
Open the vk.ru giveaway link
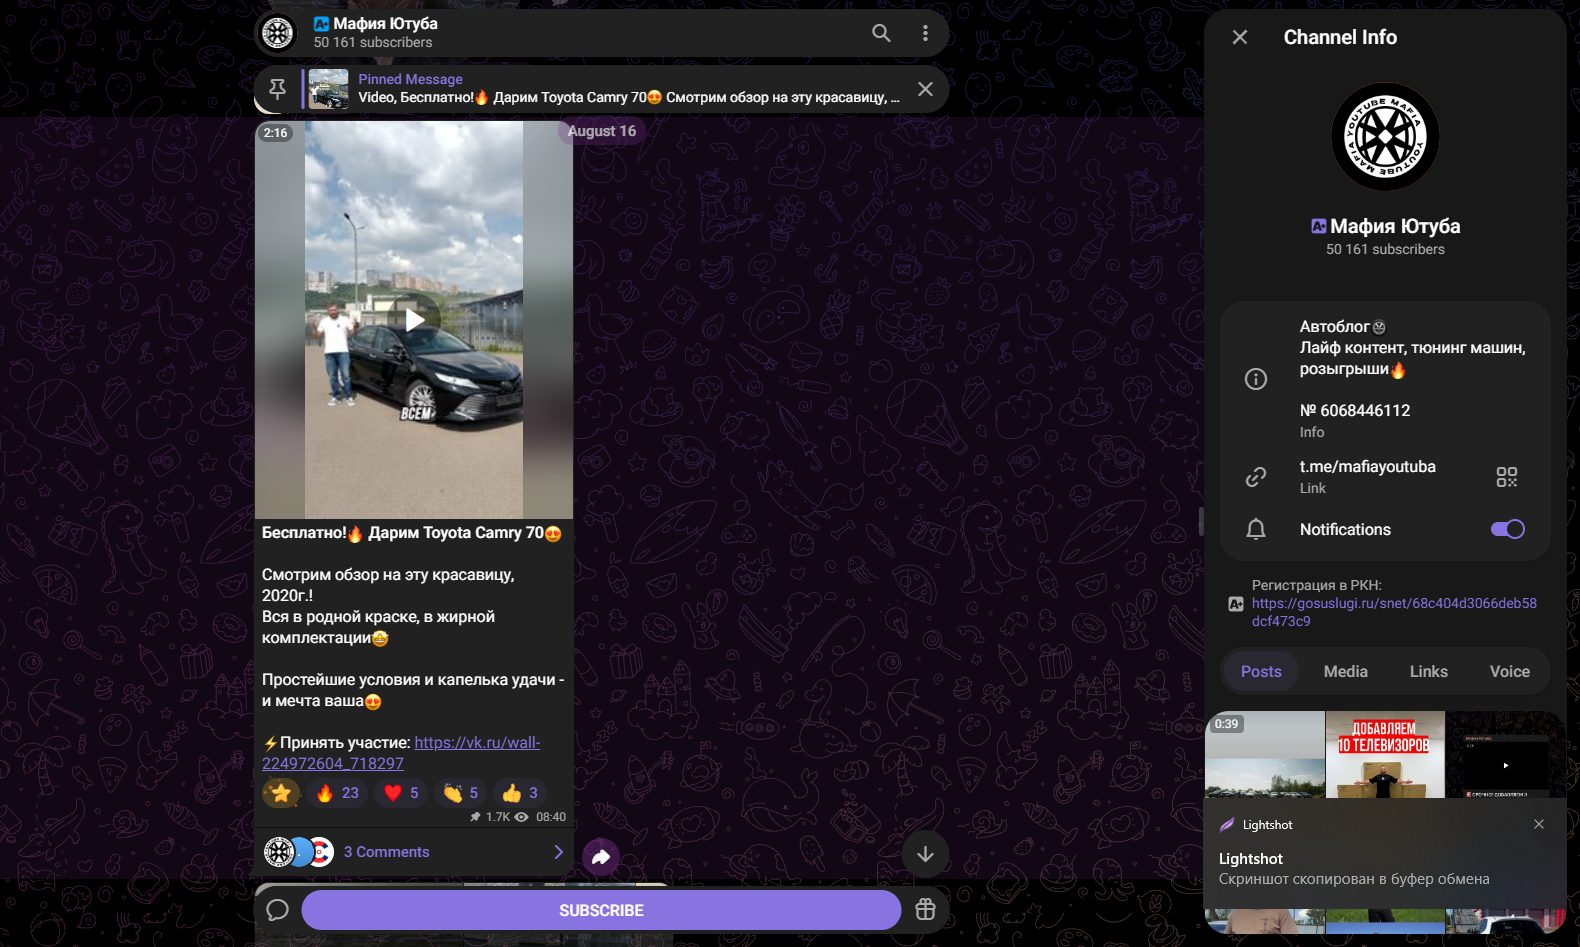pos(401,753)
